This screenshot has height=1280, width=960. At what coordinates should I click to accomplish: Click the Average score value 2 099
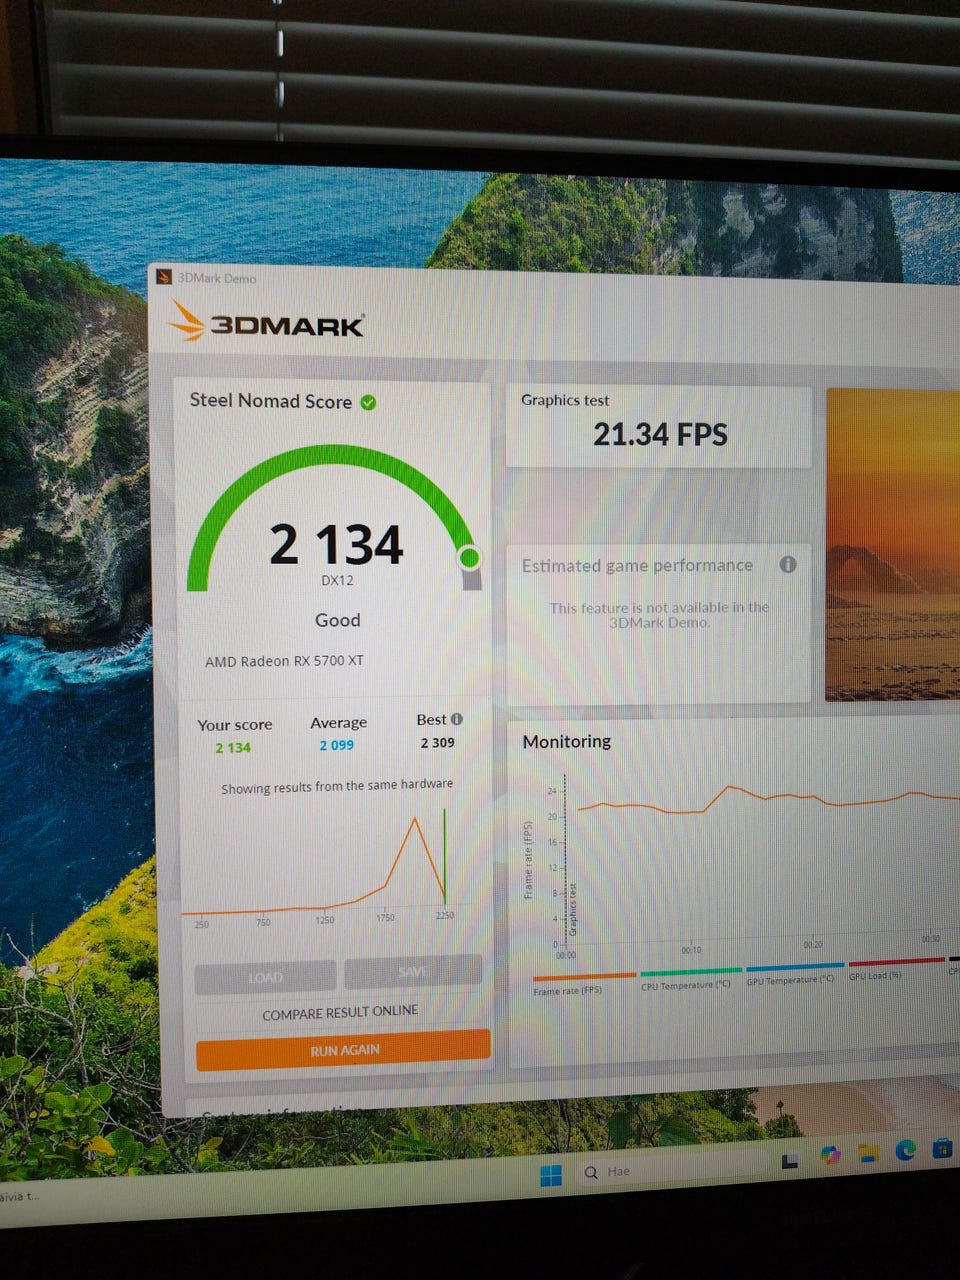[x=337, y=745]
